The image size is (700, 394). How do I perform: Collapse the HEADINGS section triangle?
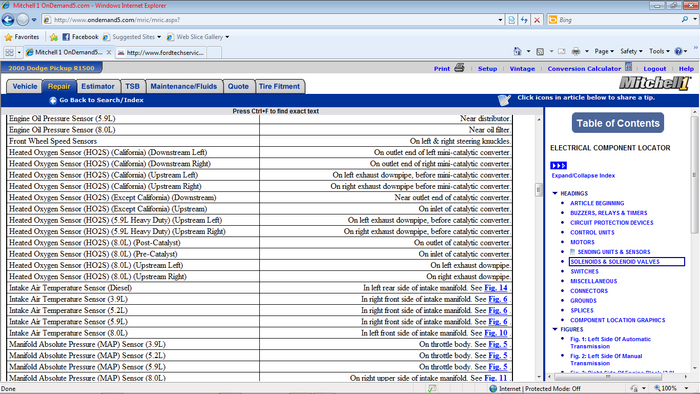(555, 193)
